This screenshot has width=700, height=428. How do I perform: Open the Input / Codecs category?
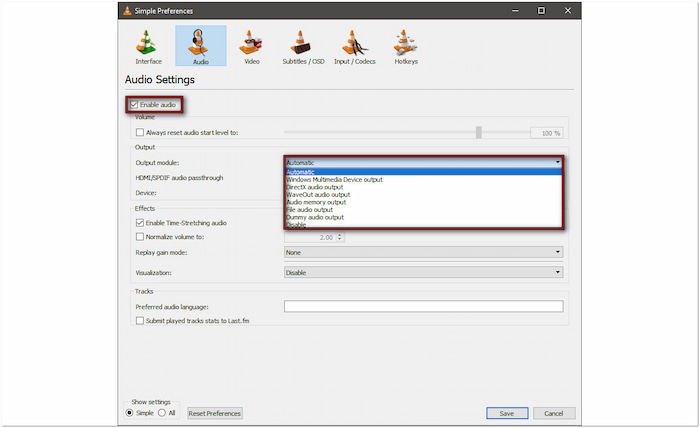click(354, 46)
